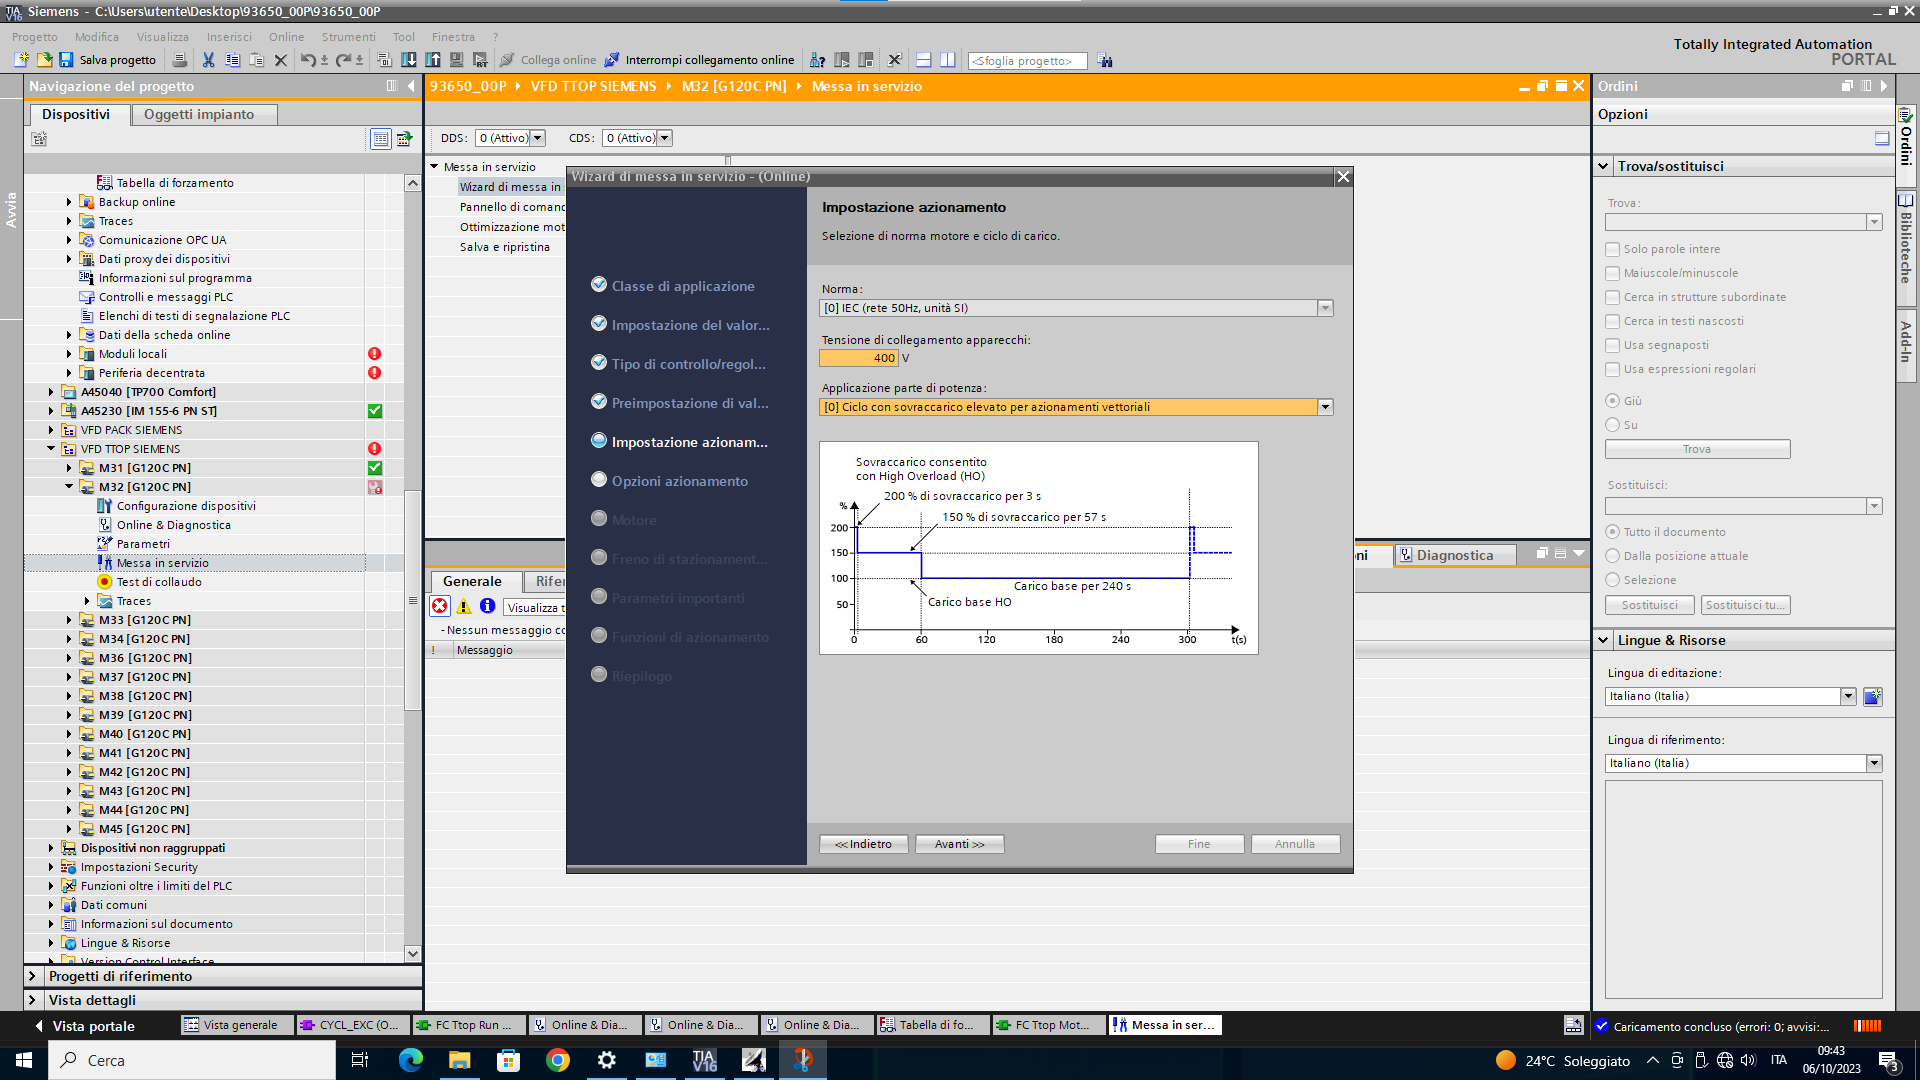This screenshot has width=1920, height=1080.
Task: Open Test di collaudo item
Action: (x=158, y=582)
